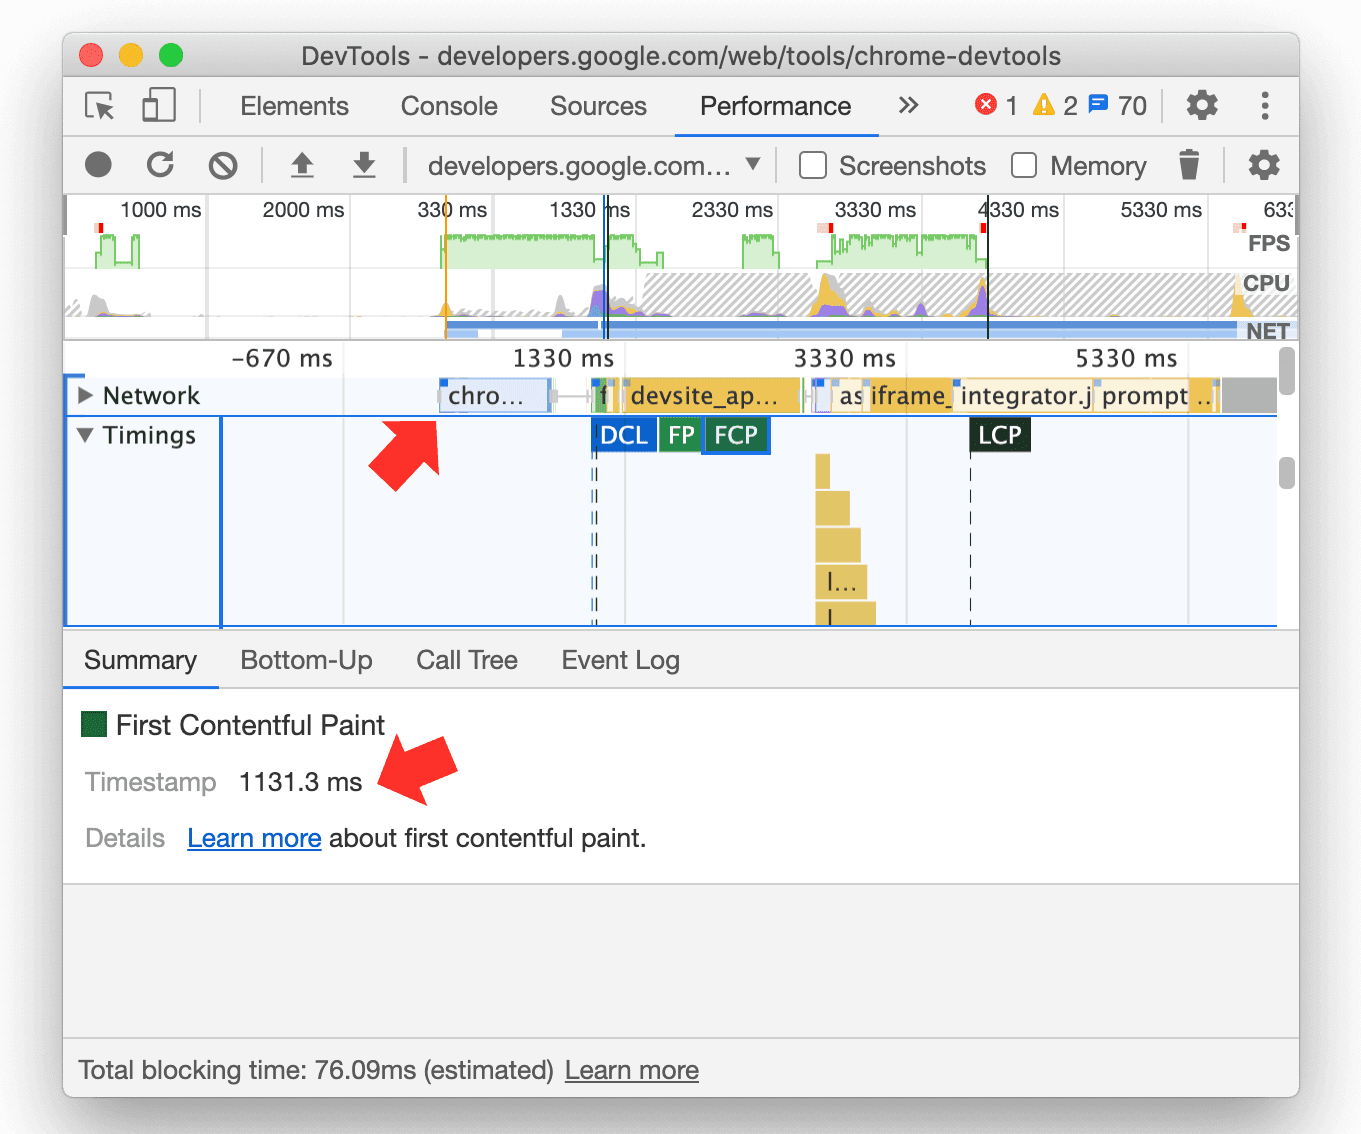Toggle the device toolbar icon
1361x1134 pixels.
click(158, 106)
